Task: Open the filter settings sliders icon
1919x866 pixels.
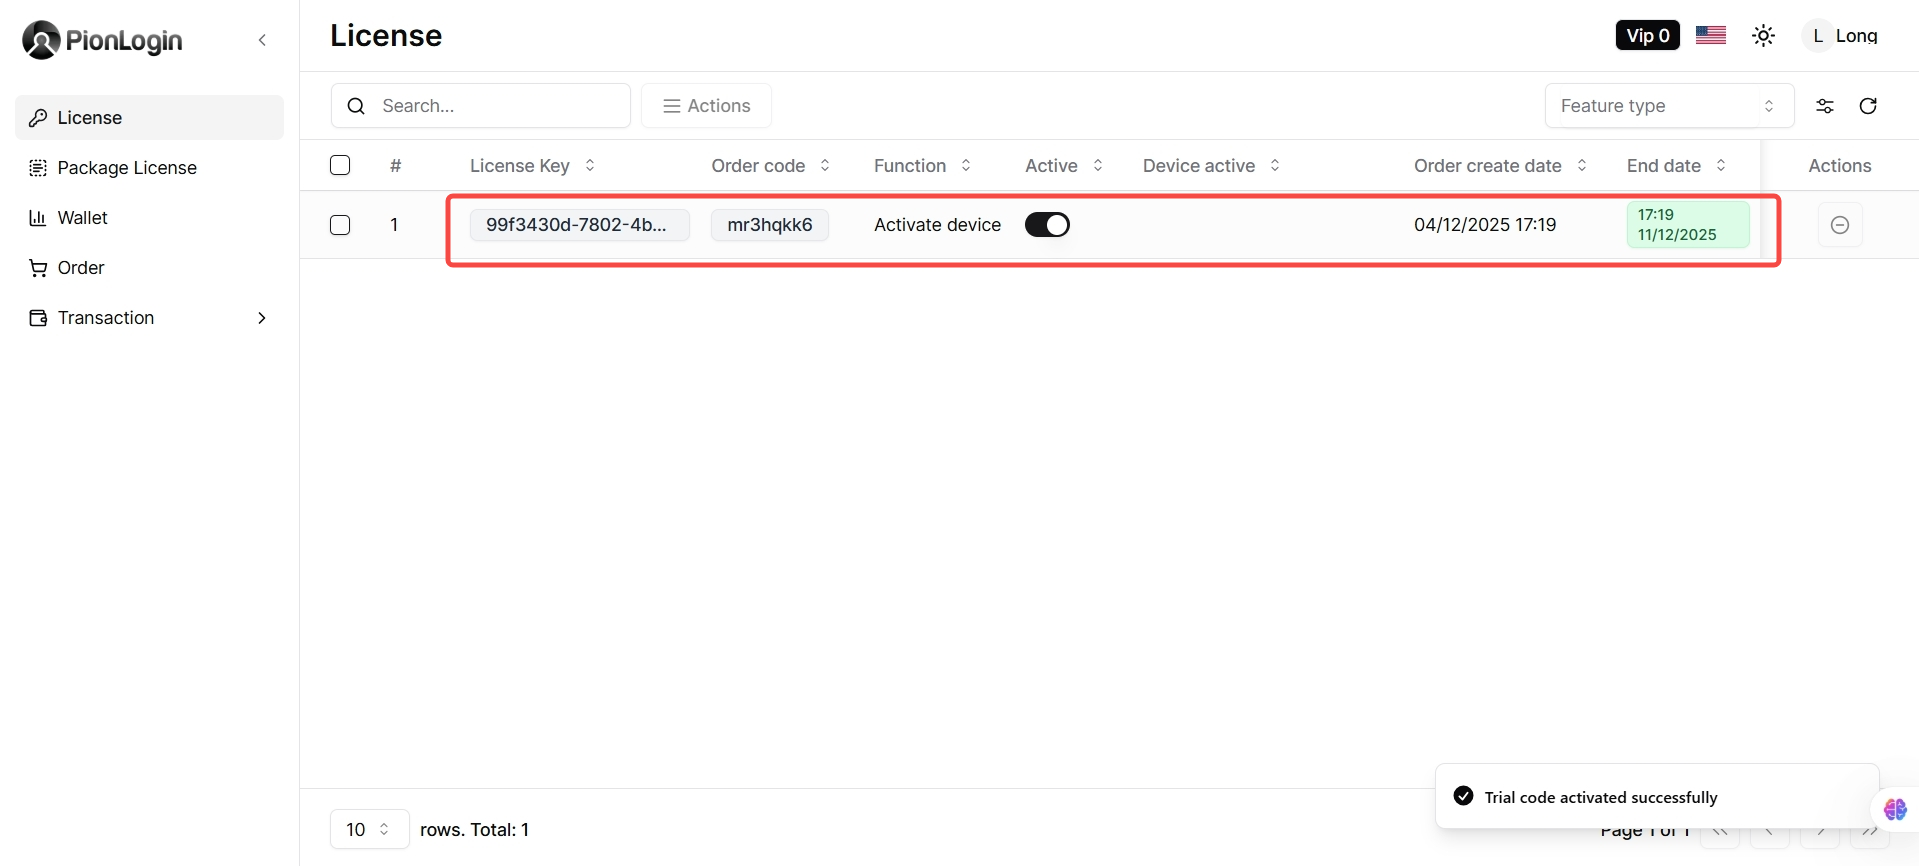Action: [x=1824, y=106]
